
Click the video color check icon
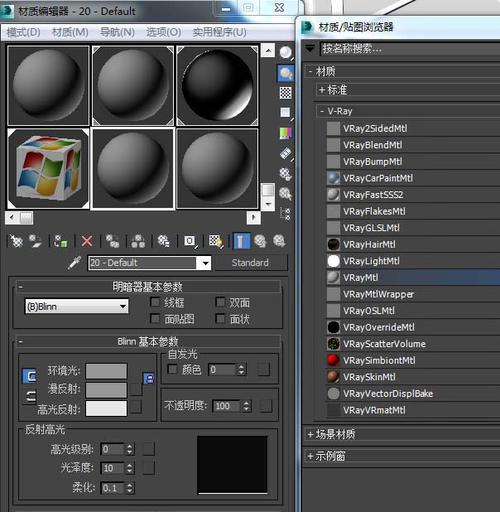click(x=286, y=133)
